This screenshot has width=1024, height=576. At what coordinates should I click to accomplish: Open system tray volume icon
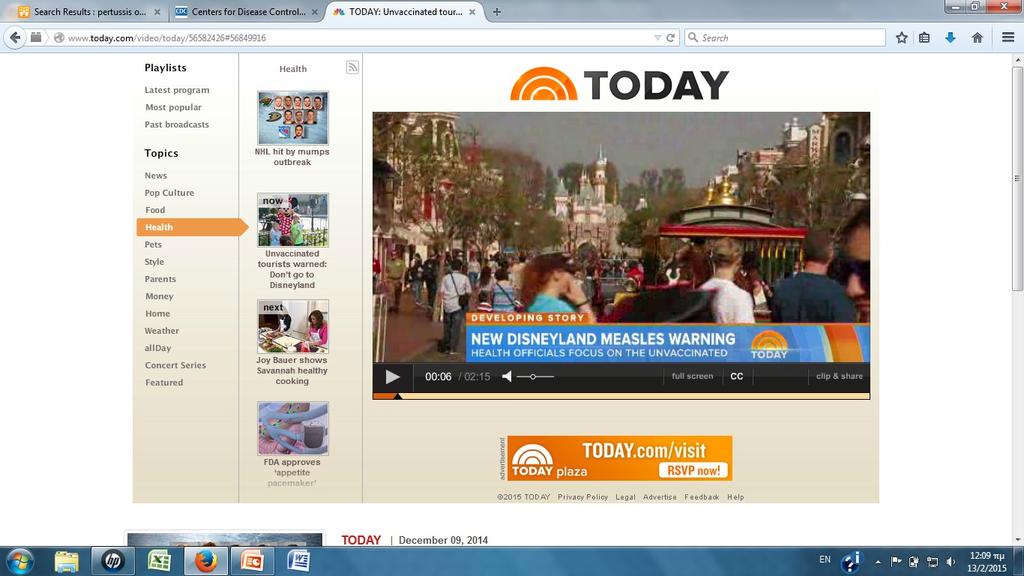pyautogui.click(x=951, y=562)
